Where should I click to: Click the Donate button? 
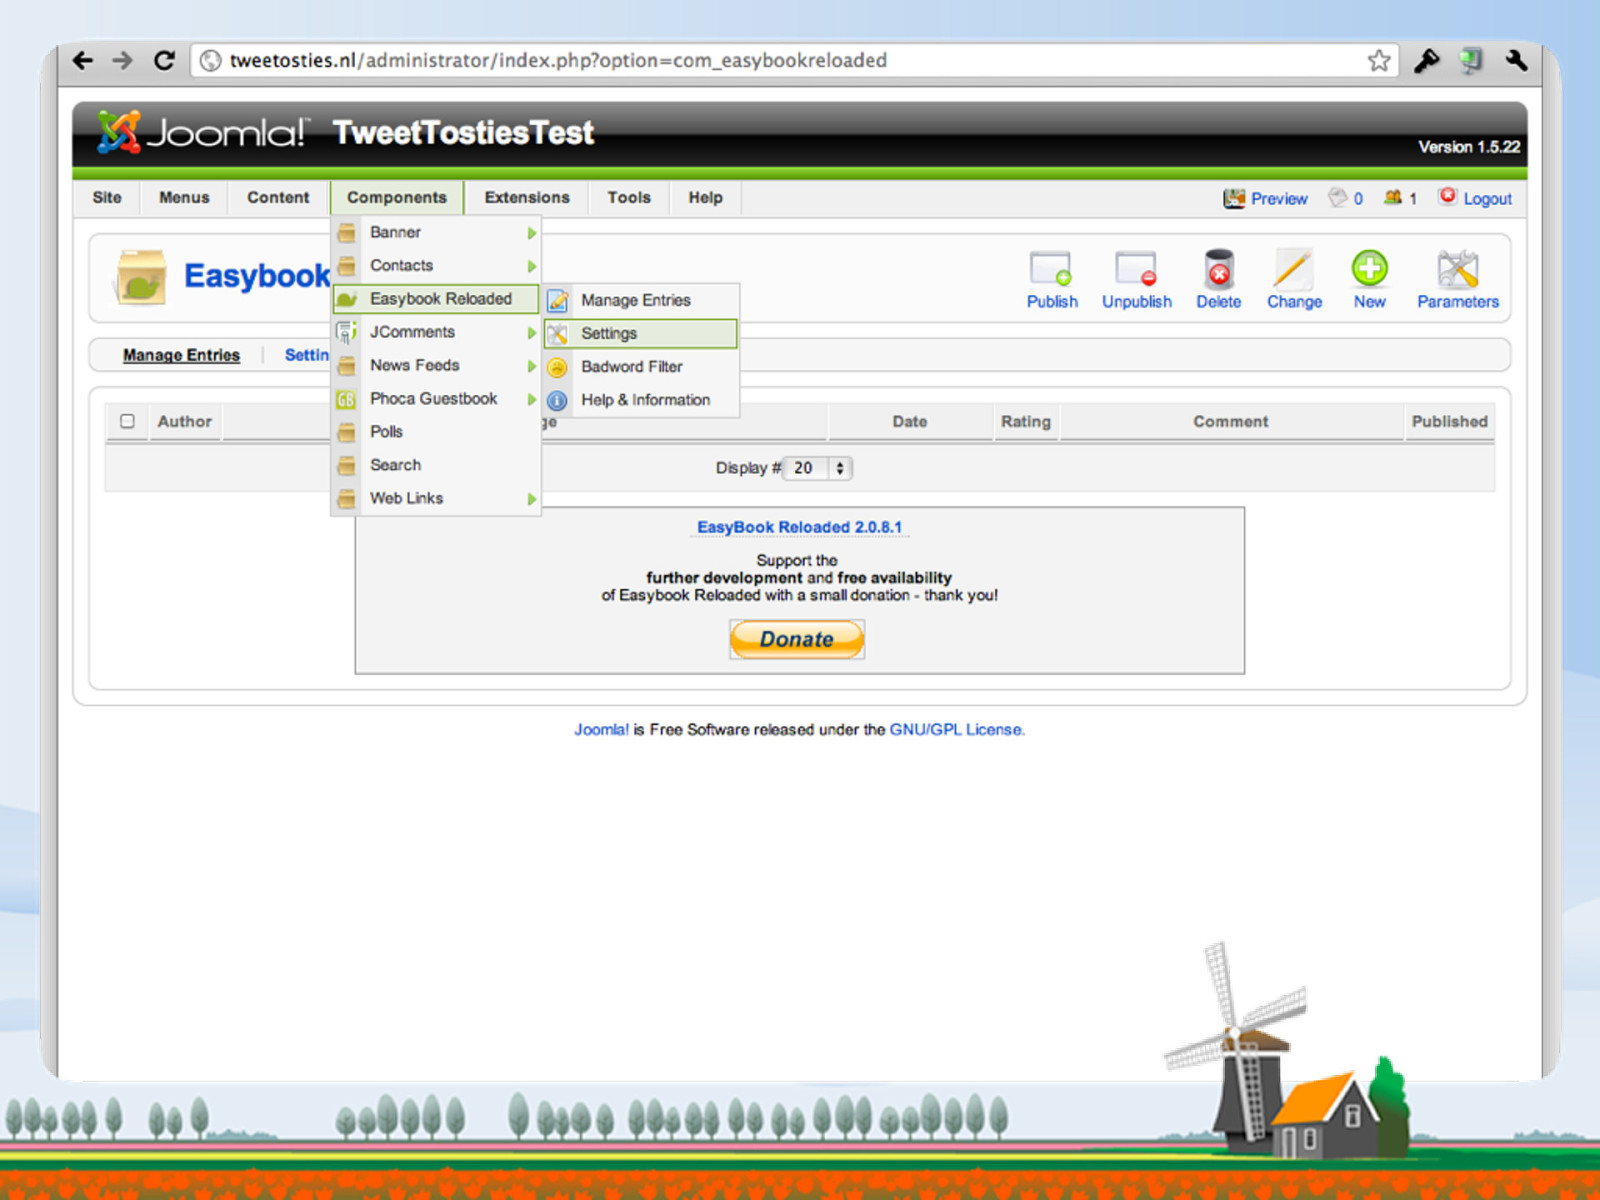click(797, 639)
